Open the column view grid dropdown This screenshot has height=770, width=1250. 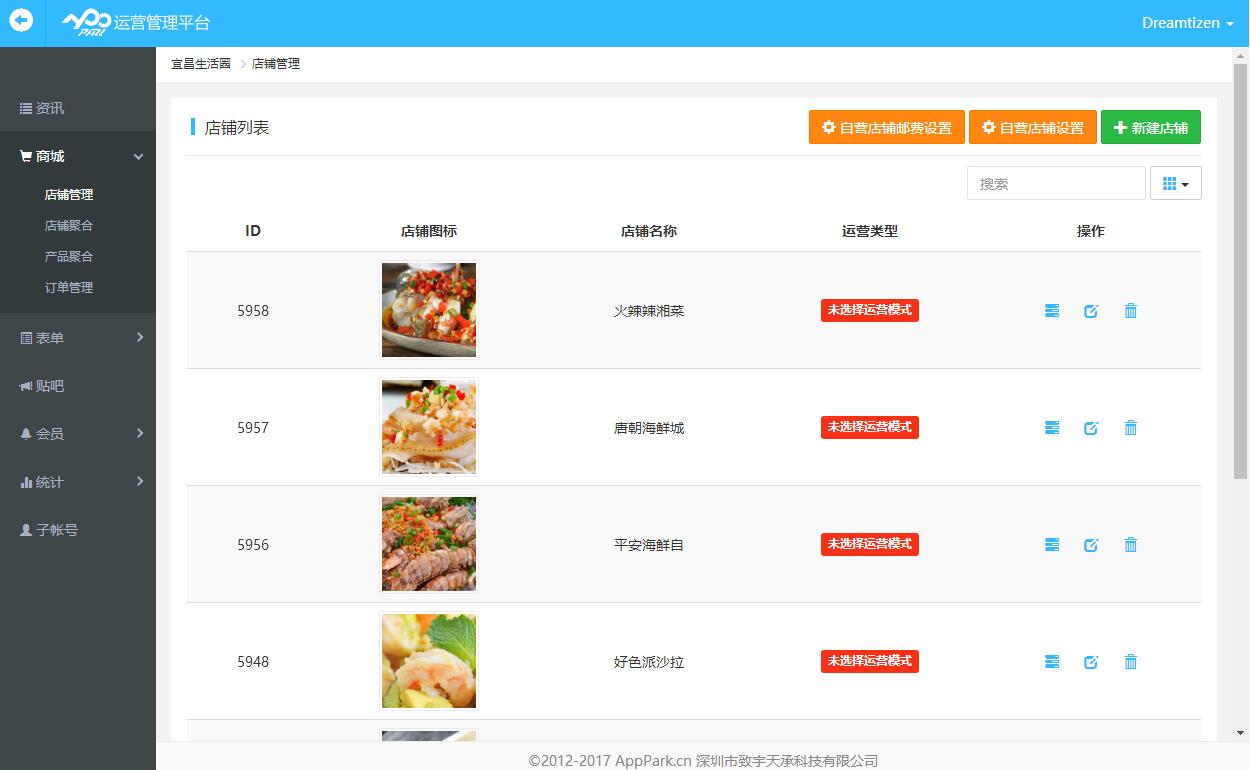click(x=1175, y=184)
